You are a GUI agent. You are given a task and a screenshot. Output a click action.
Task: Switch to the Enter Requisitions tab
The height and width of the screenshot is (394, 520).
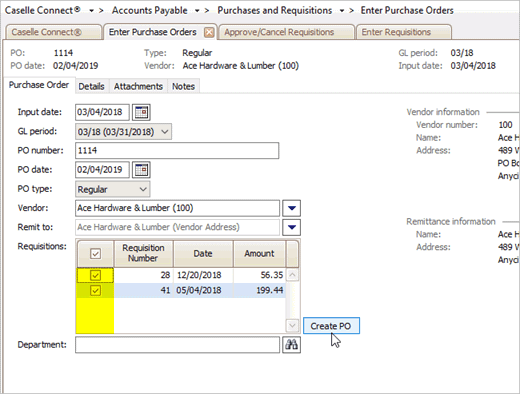[x=404, y=32]
